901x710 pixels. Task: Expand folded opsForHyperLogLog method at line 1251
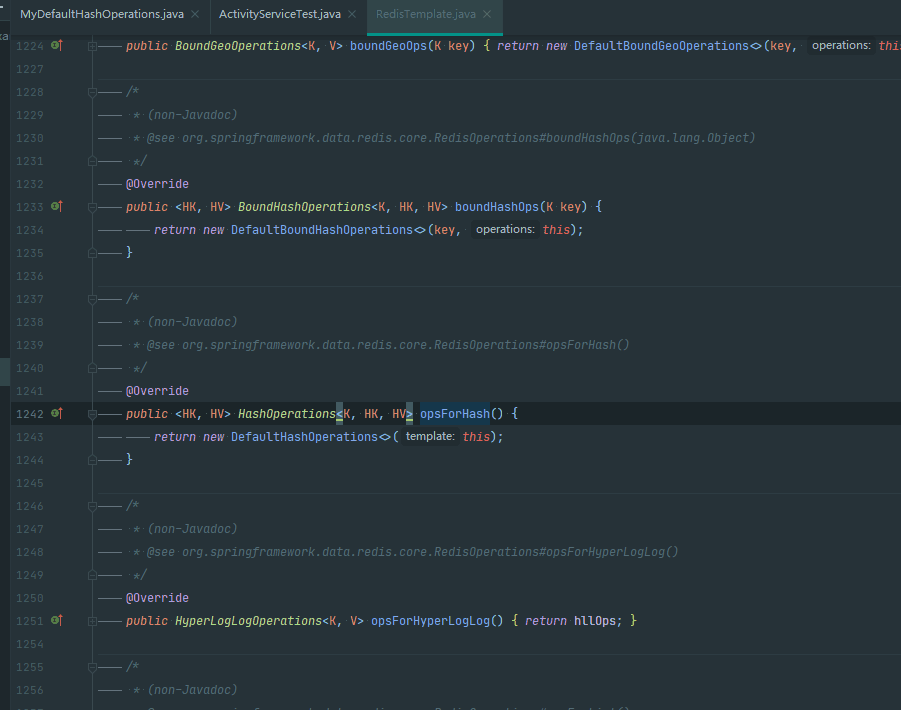click(x=92, y=621)
